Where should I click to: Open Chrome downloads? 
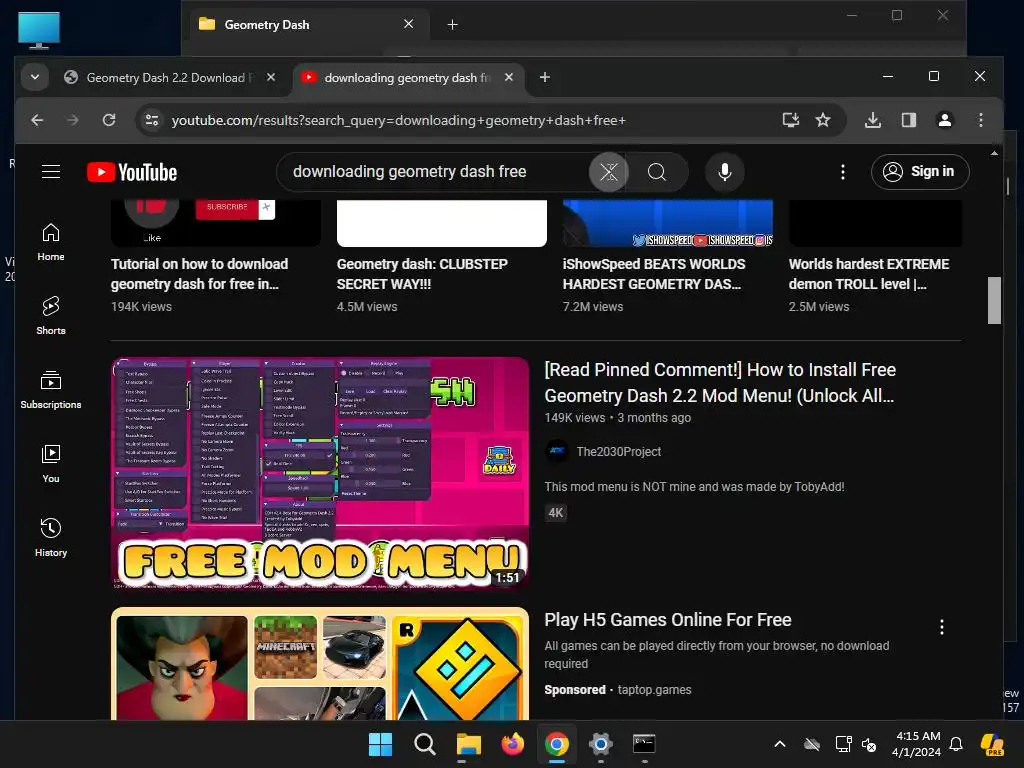click(873, 120)
